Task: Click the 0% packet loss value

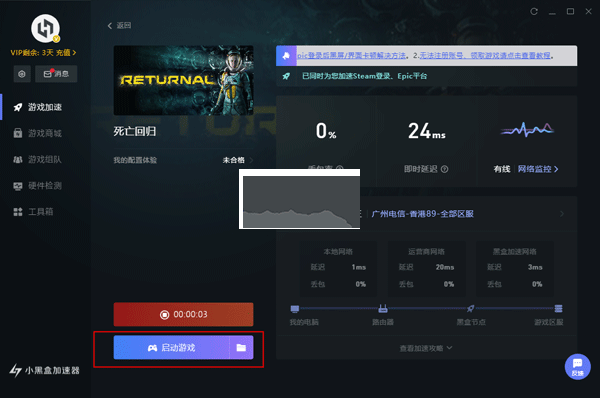Action: point(326,131)
